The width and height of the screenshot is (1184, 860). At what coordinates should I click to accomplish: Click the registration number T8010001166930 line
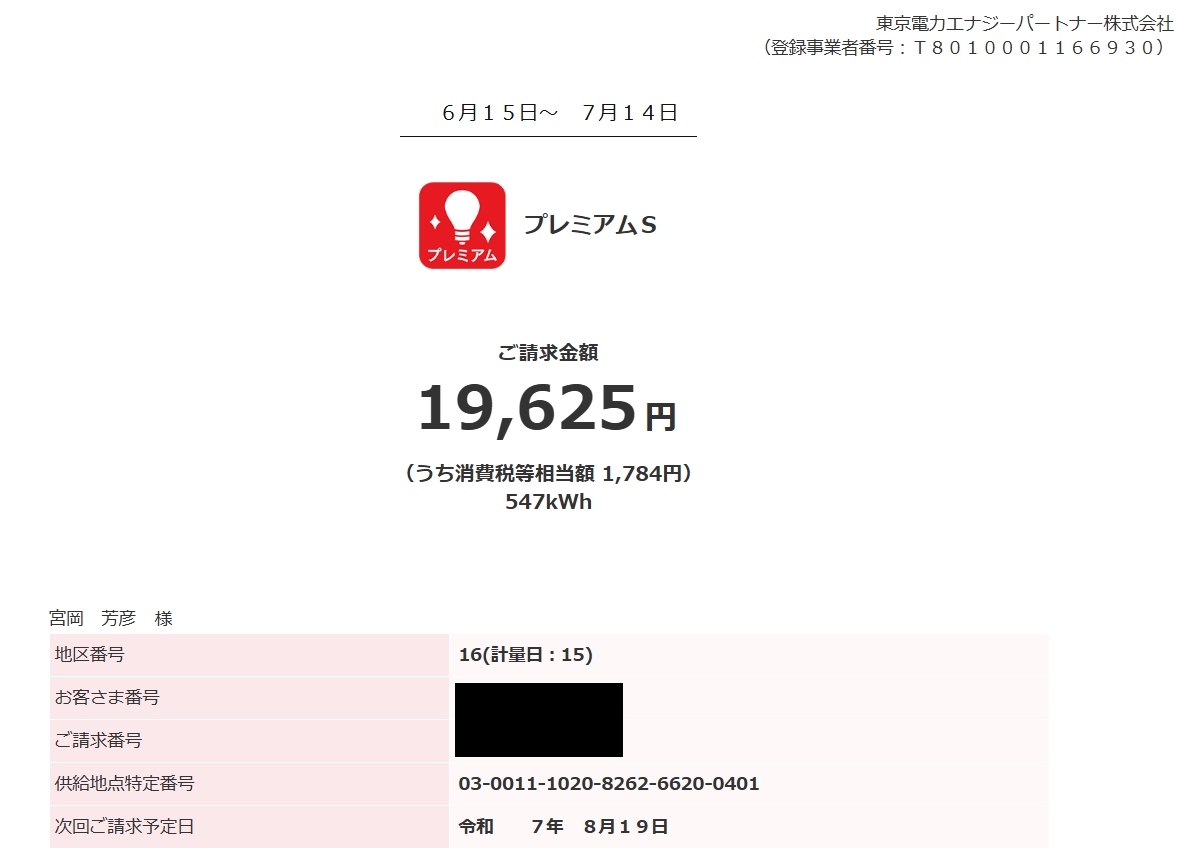coord(966,48)
